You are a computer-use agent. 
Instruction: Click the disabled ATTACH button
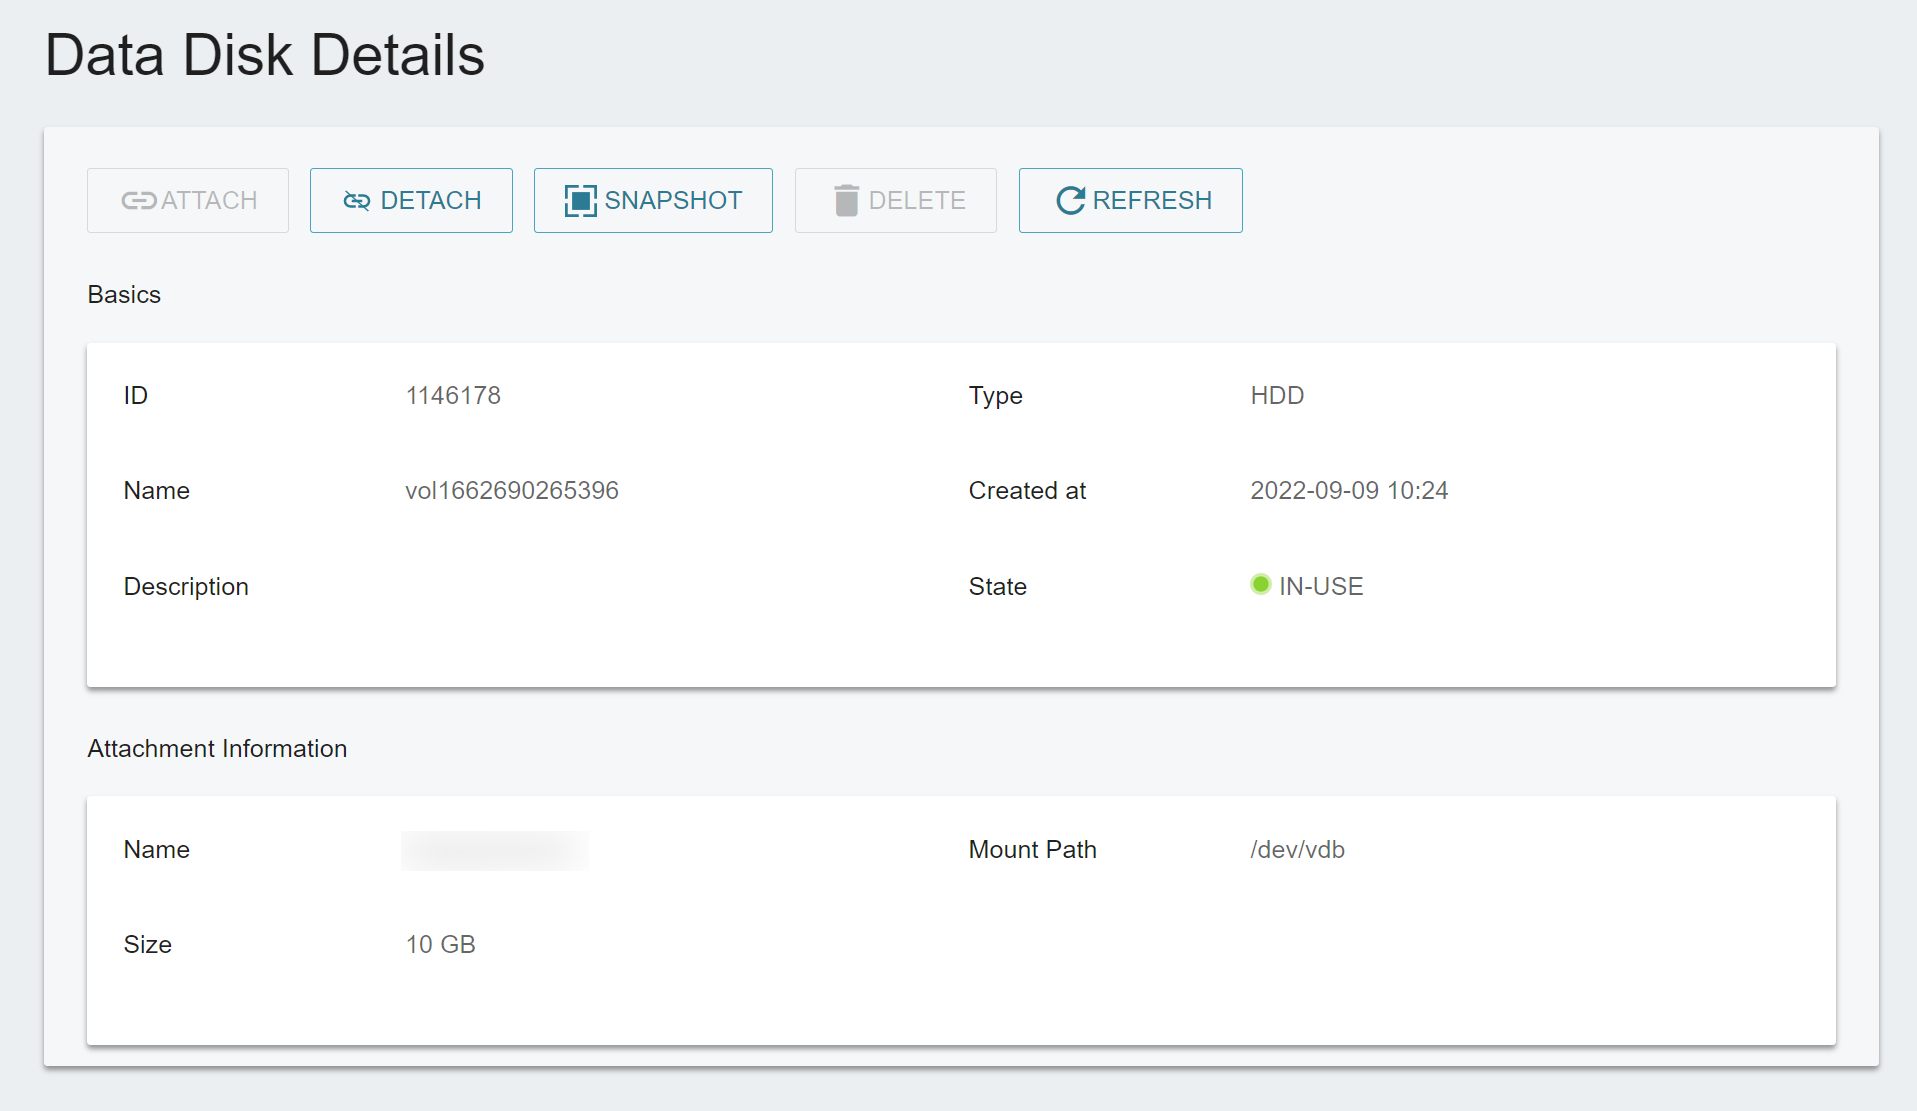pyautogui.click(x=187, y=200)
